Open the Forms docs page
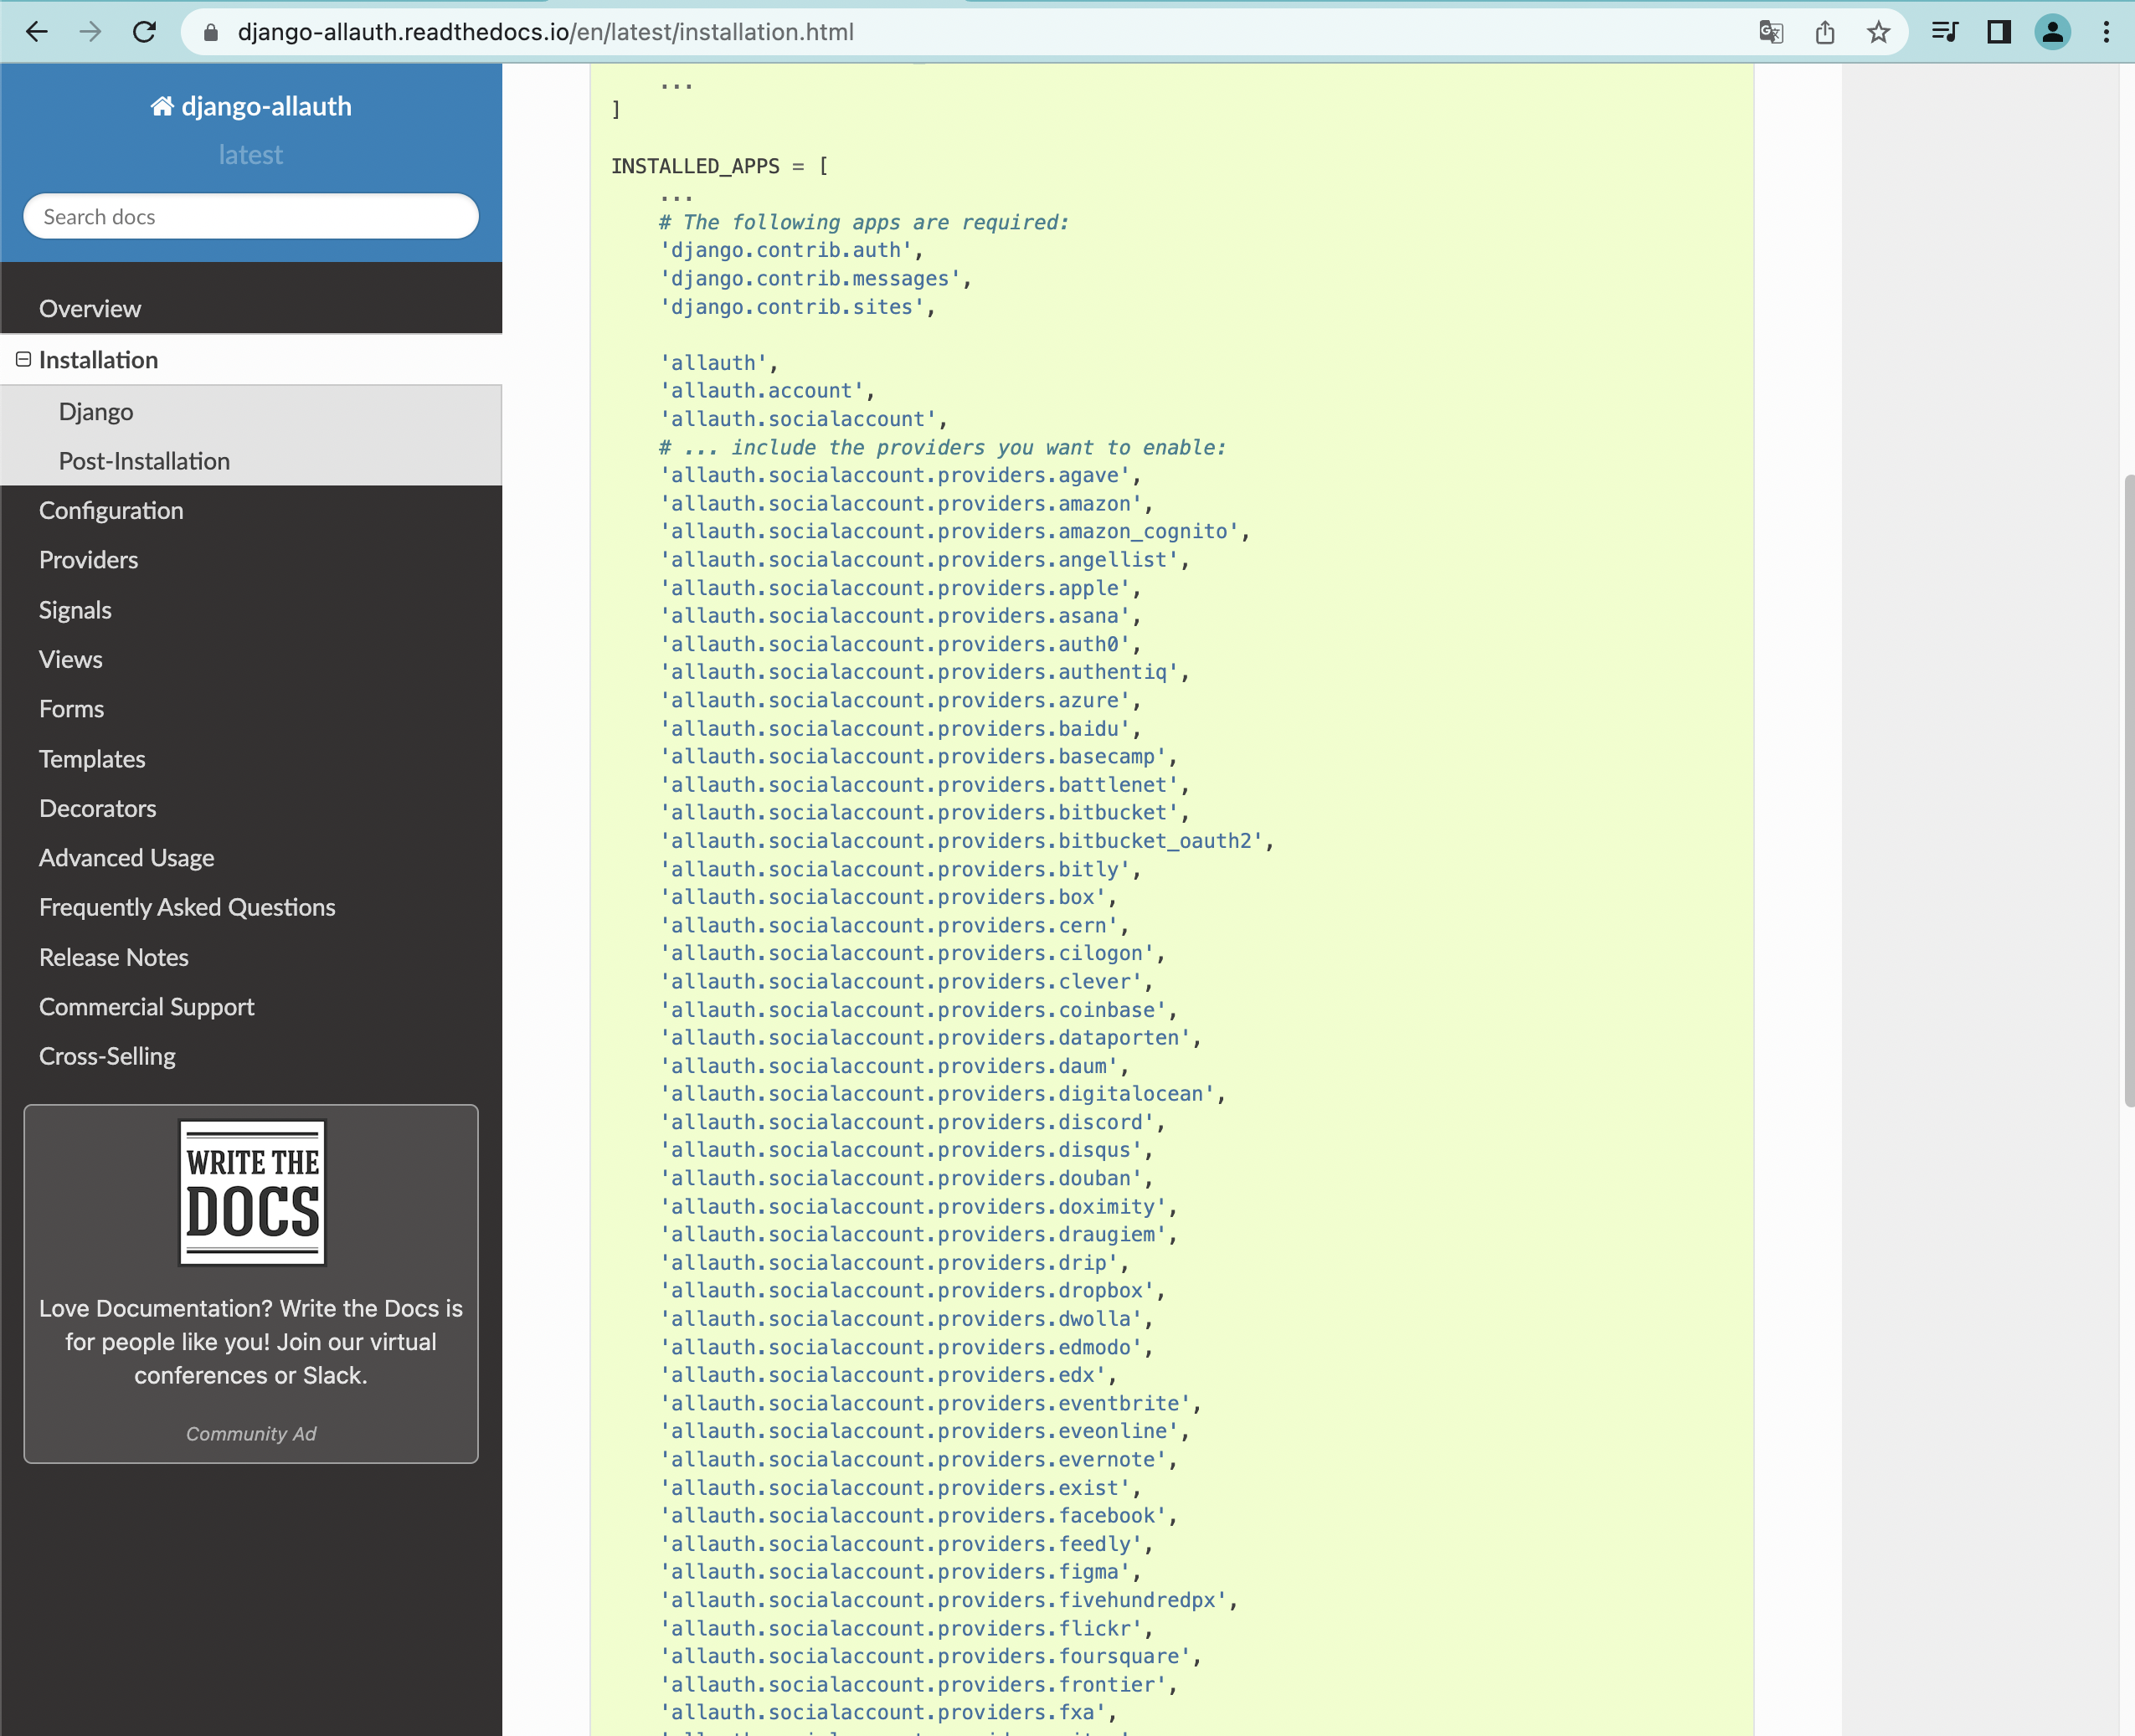This screenshot has width=2135, height=1736. click(251, 708)
